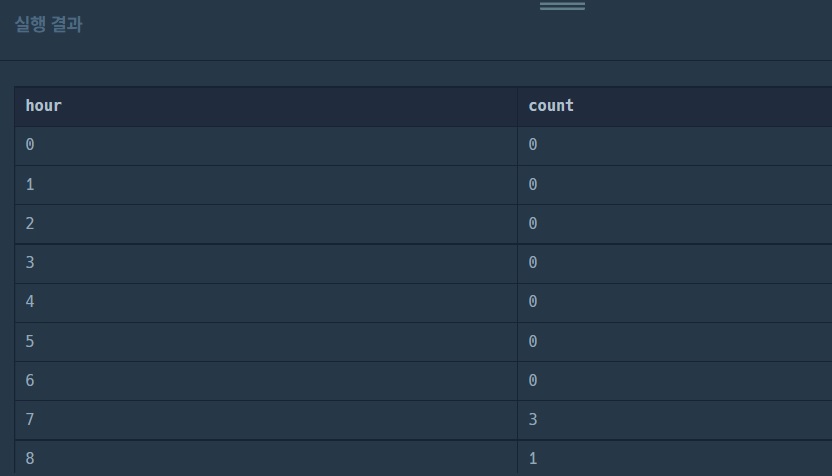832x476 pixels.
Task: Click the 'hour' column header
Action: [266, 106]
